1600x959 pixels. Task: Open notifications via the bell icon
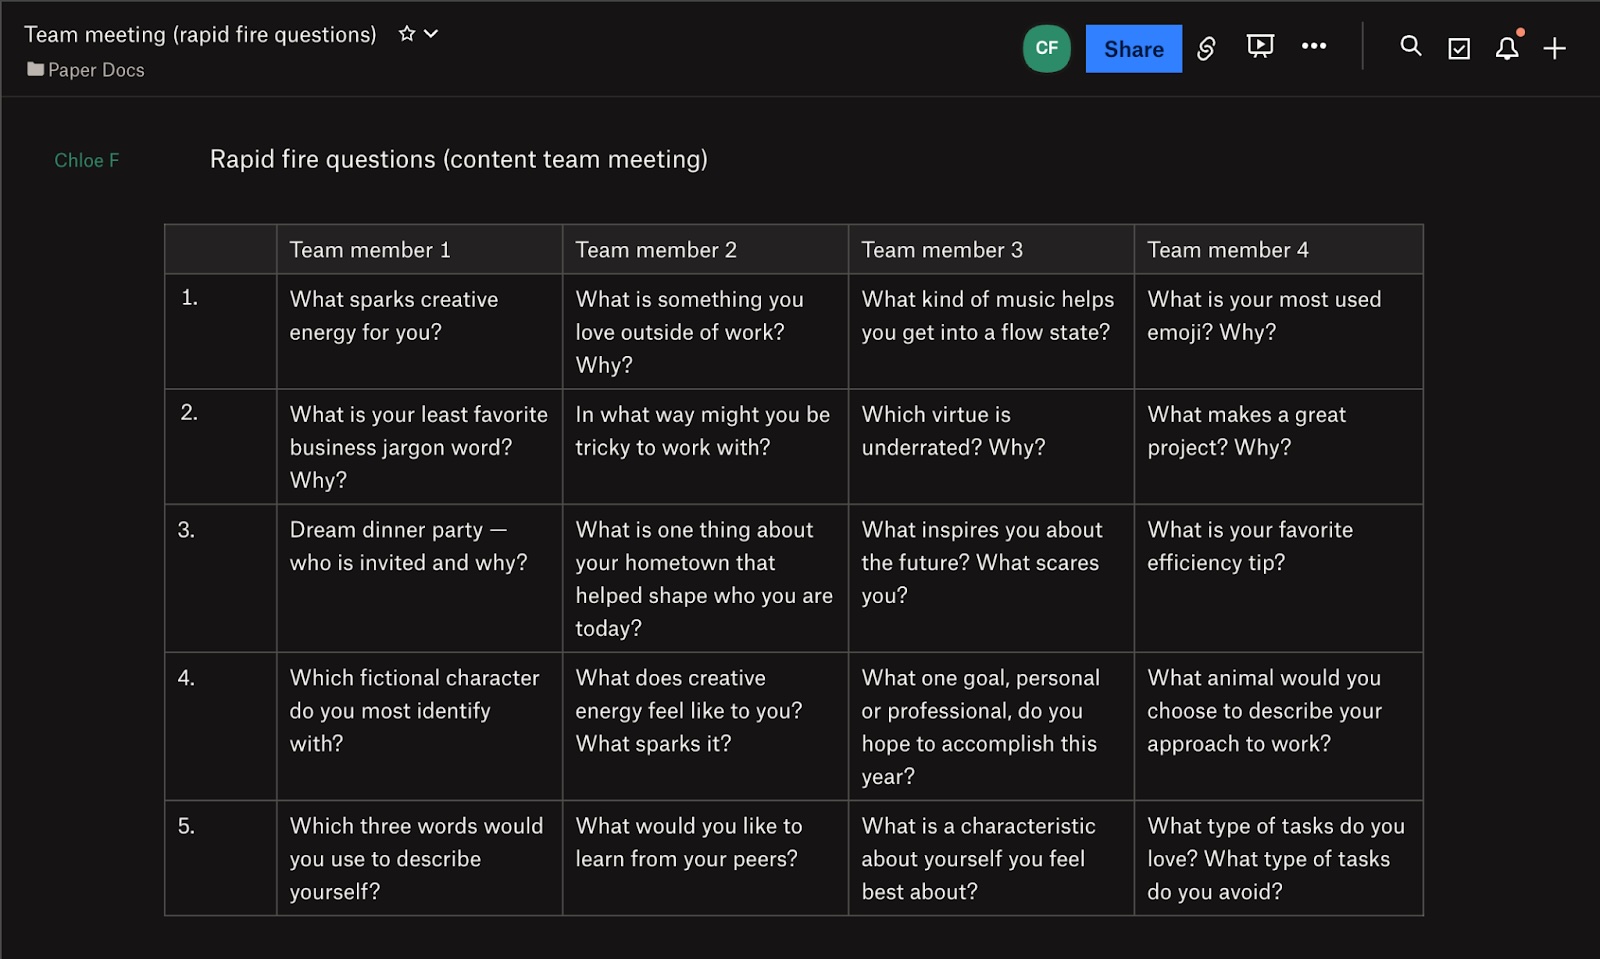[x=1506, y=47]
